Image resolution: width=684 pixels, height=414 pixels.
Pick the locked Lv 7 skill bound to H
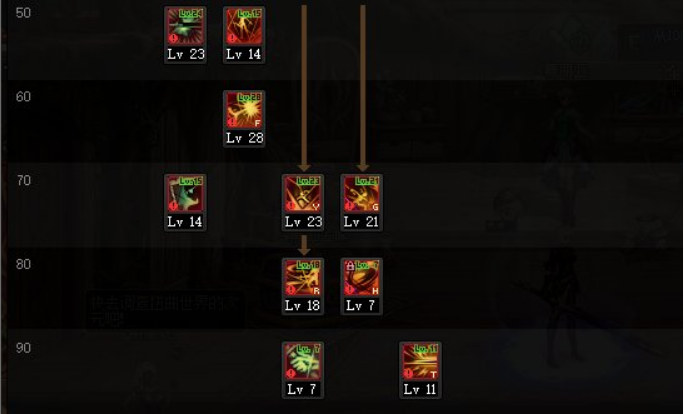click(x=362, y=286)
